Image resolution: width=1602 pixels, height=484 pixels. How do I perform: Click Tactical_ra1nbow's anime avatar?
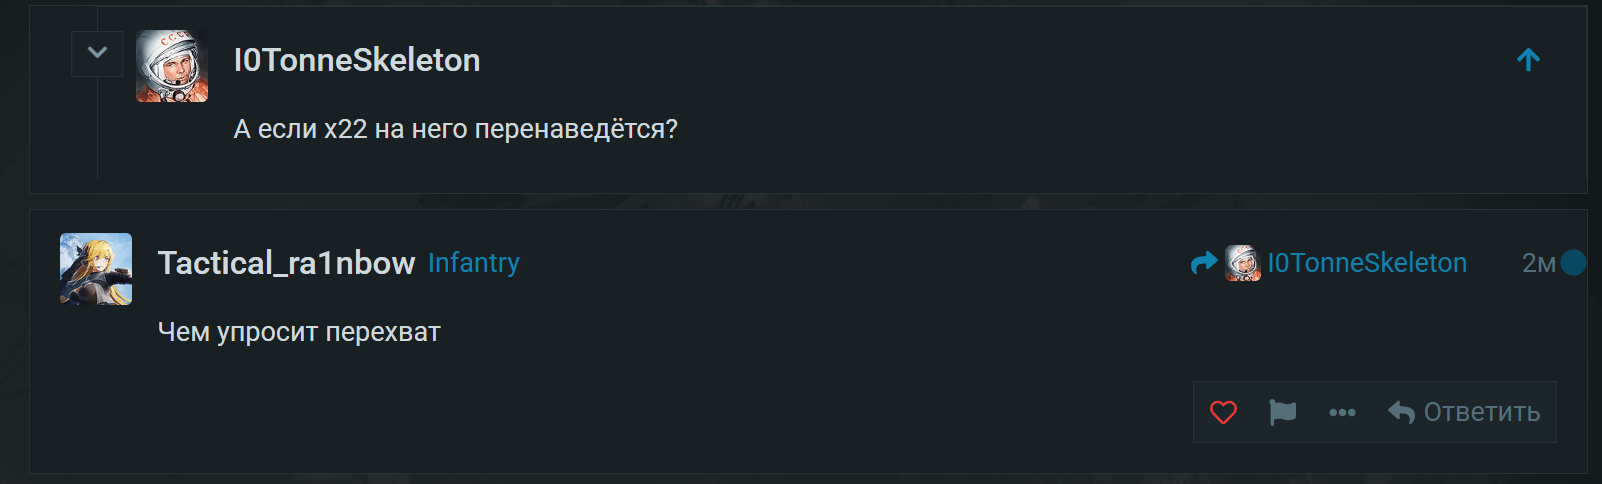[x=96, y=269]
